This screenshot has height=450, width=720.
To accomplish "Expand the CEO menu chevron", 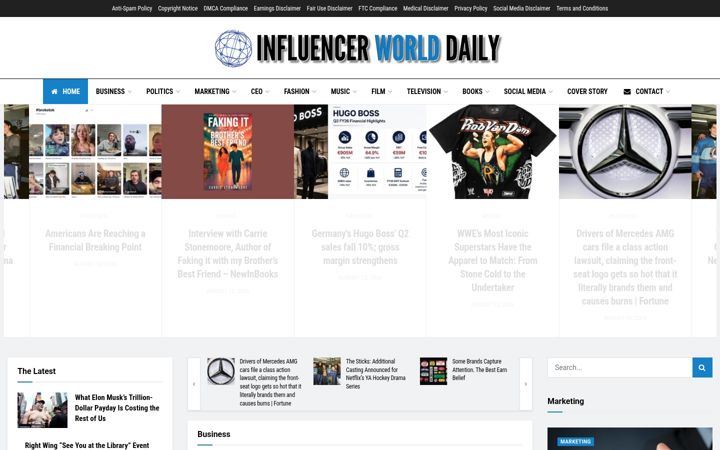I will pyautogui.click(x=267, y=92).
